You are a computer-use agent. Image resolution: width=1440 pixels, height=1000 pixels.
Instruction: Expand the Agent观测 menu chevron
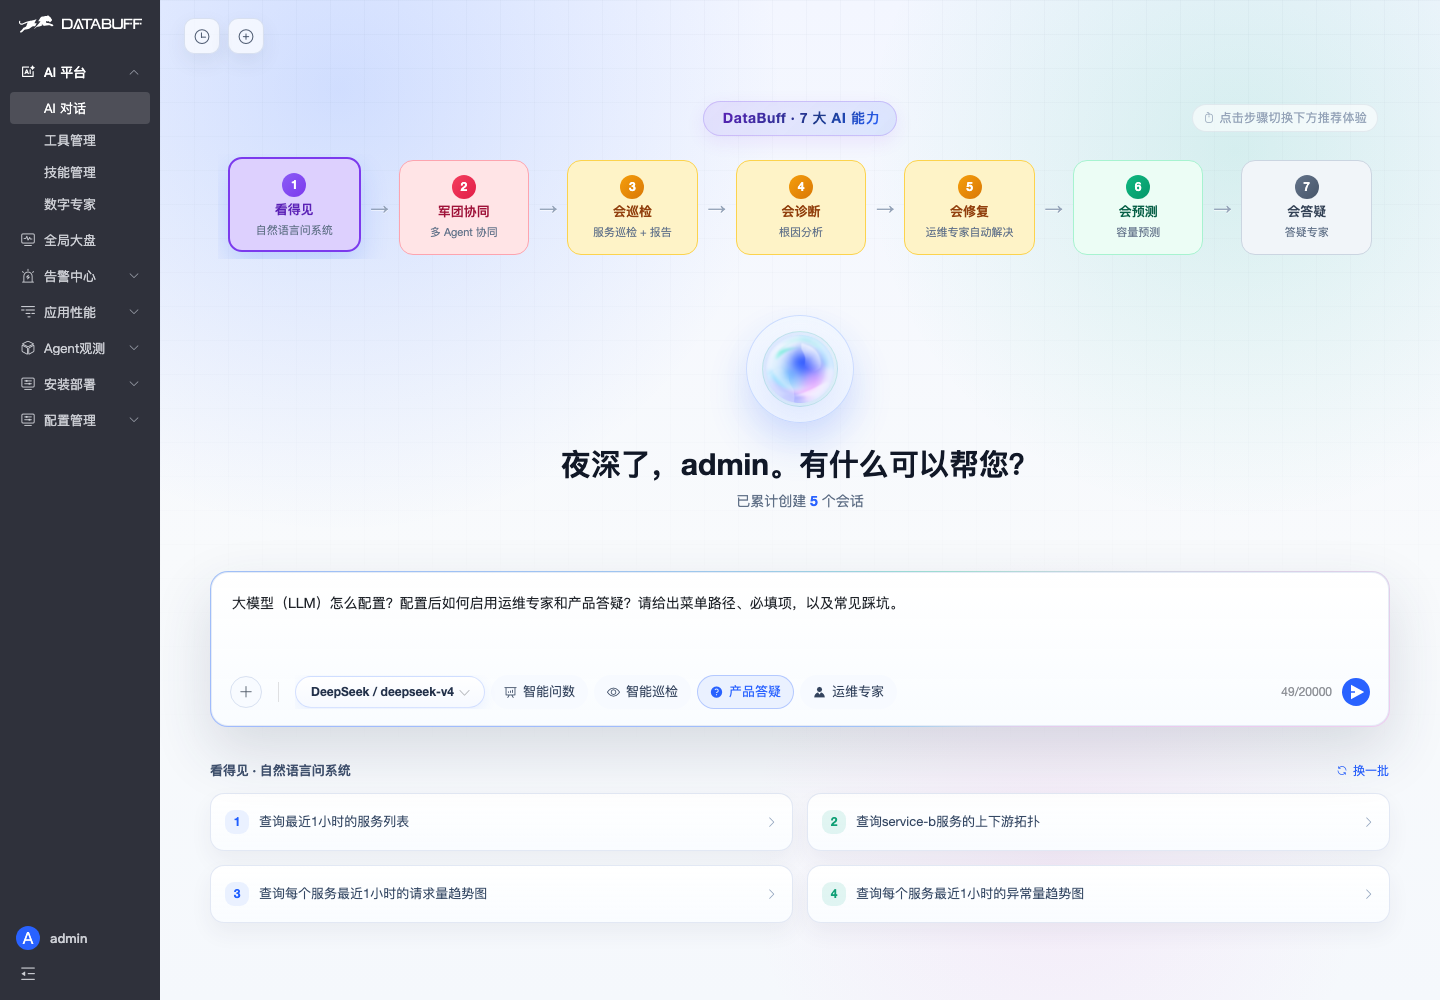pyautogui.click(x=134, y=348)
